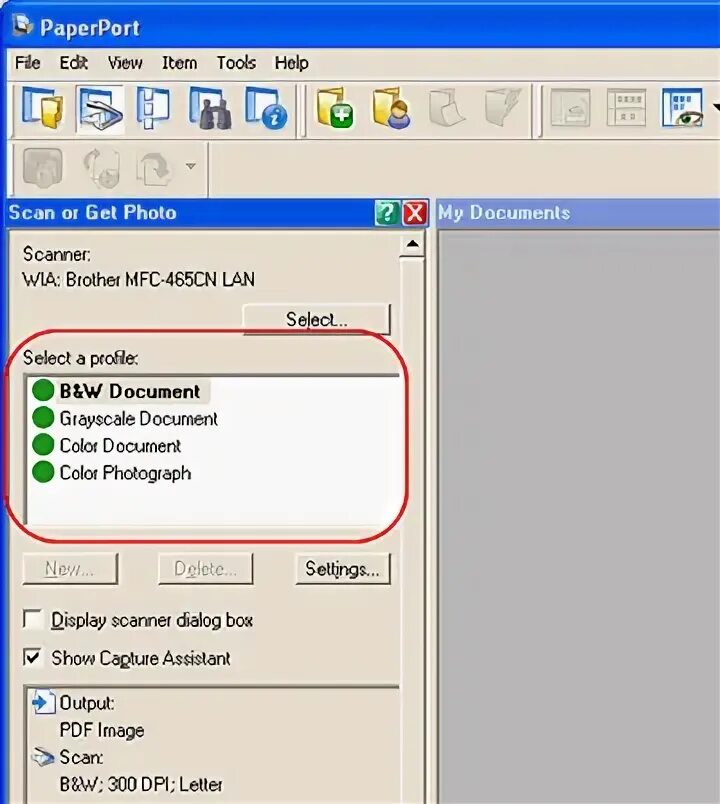Viewport: 720px width, 804px height.
Task: Click the Item Properties info icon
Action: coord(266,109)
